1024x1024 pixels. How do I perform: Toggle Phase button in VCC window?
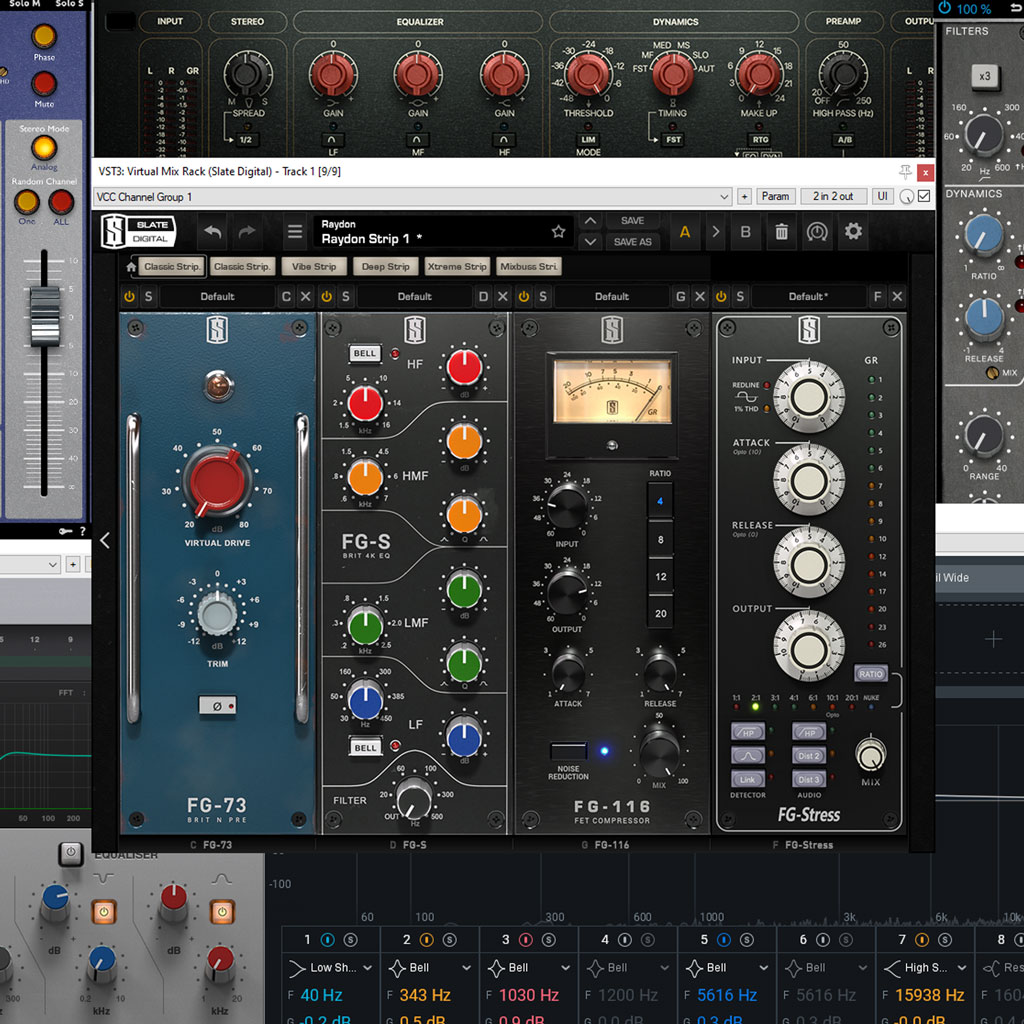44,37
